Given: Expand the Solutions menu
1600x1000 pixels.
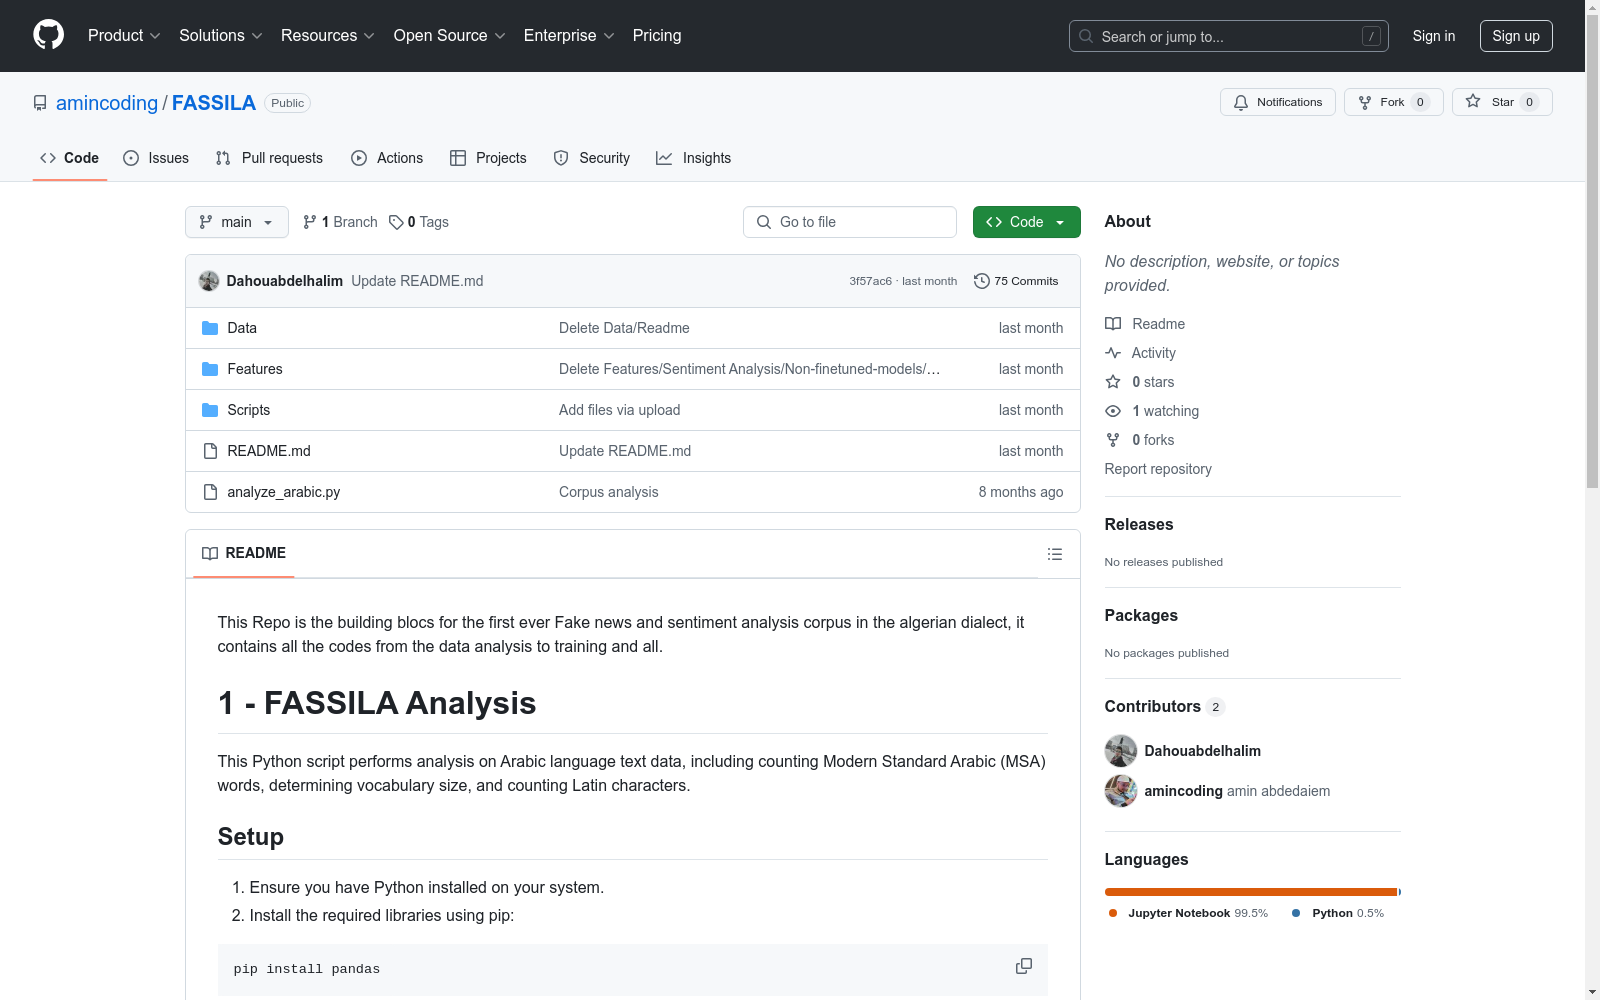Looking at the screenshot, I should coord(221,35).
